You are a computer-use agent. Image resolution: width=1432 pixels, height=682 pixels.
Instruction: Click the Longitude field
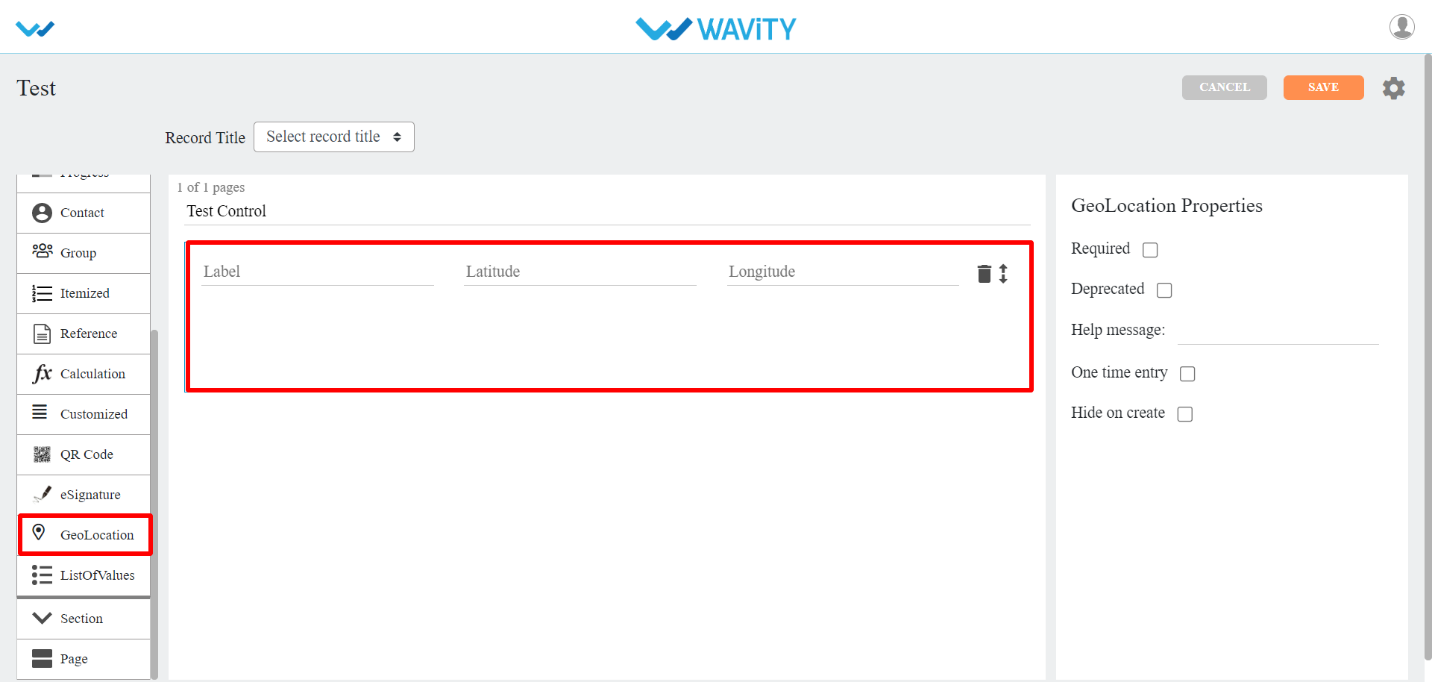click(843, 272)
